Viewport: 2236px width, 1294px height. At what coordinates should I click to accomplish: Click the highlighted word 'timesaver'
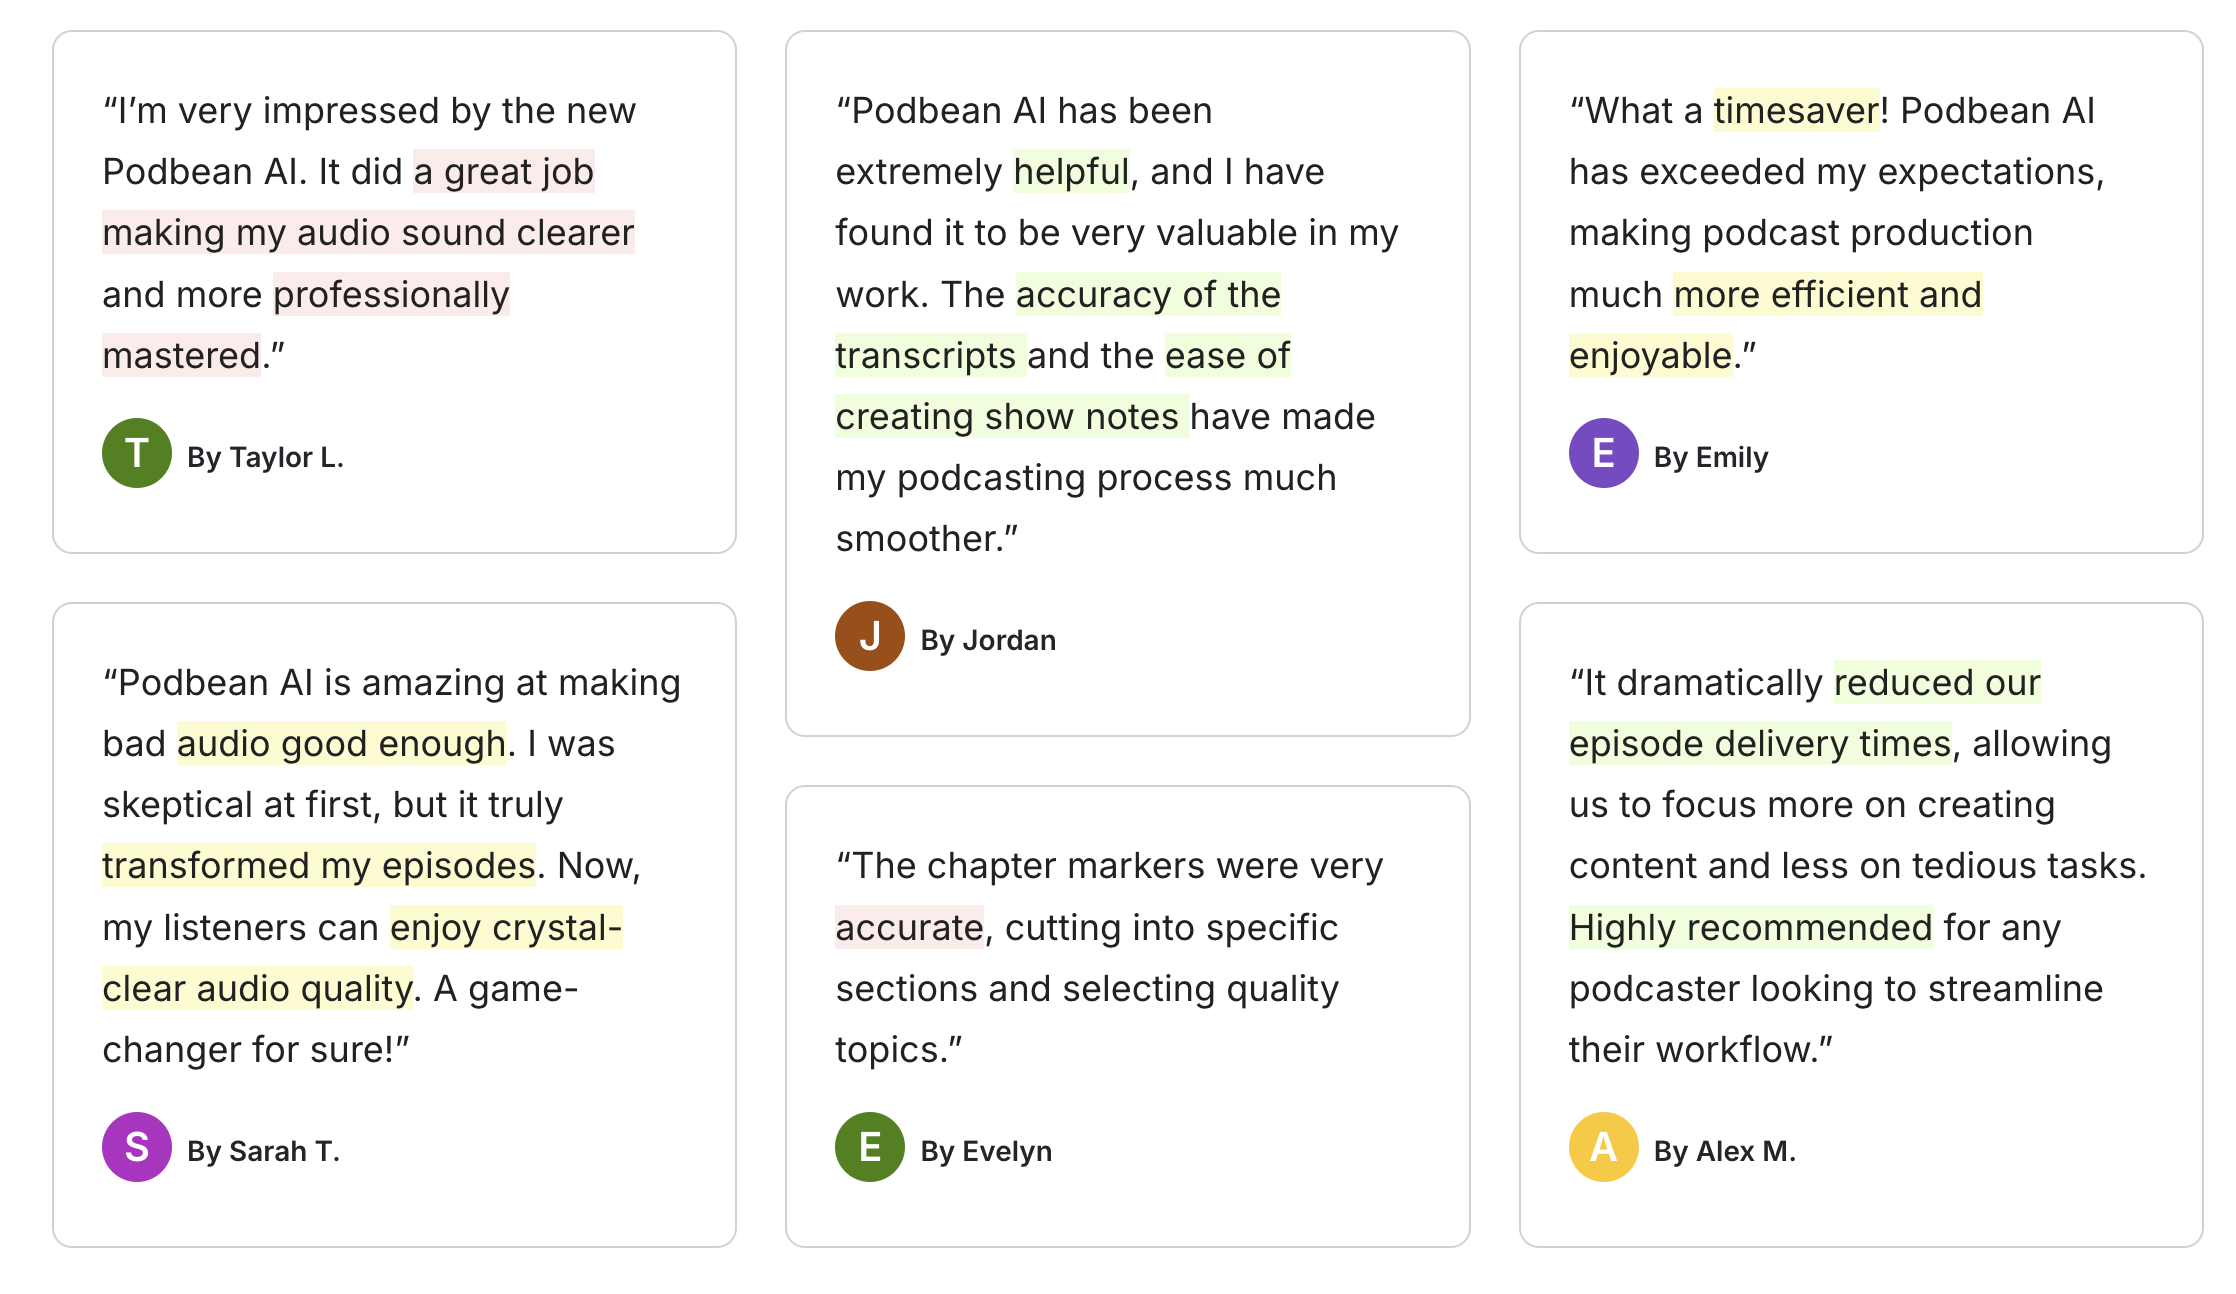coord(1796,111)
